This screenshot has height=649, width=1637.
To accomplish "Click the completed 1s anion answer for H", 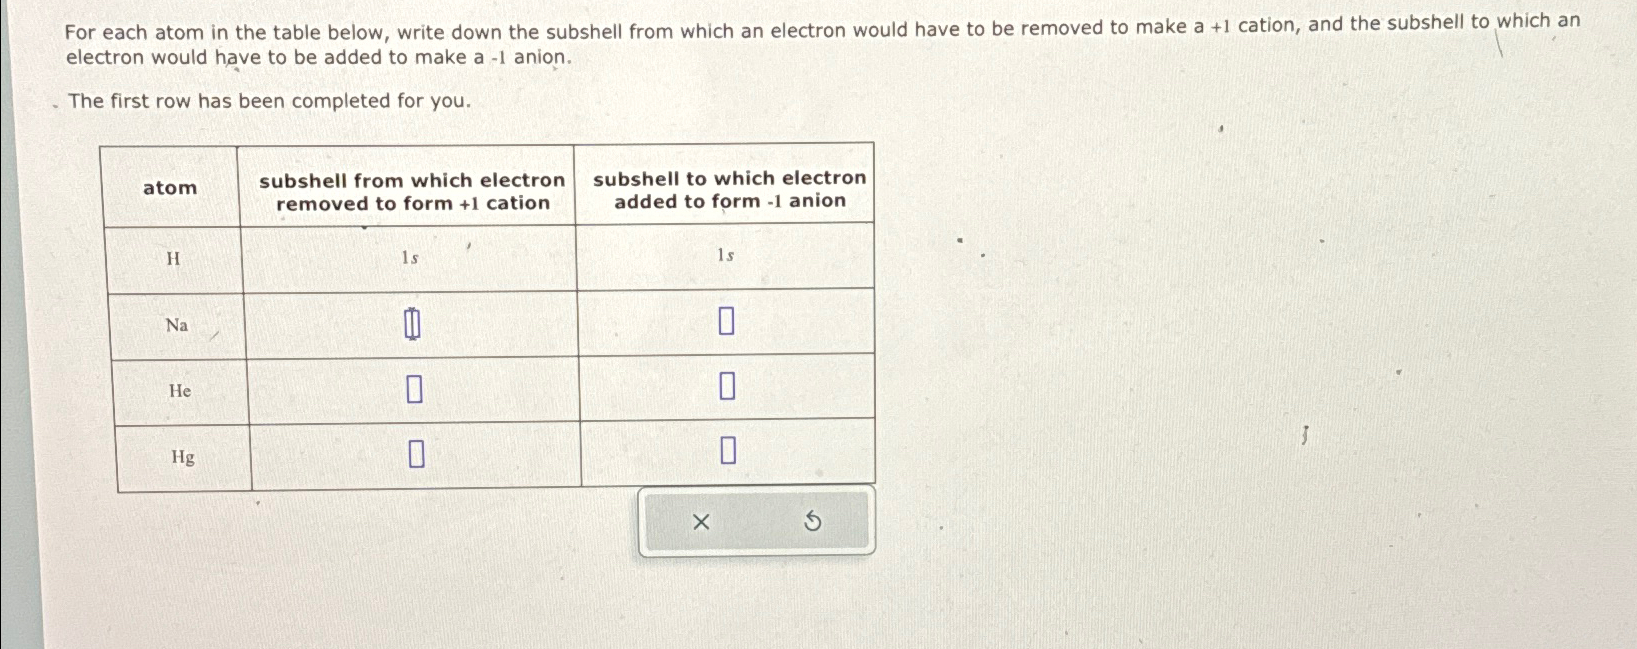I will pos(724,255).
